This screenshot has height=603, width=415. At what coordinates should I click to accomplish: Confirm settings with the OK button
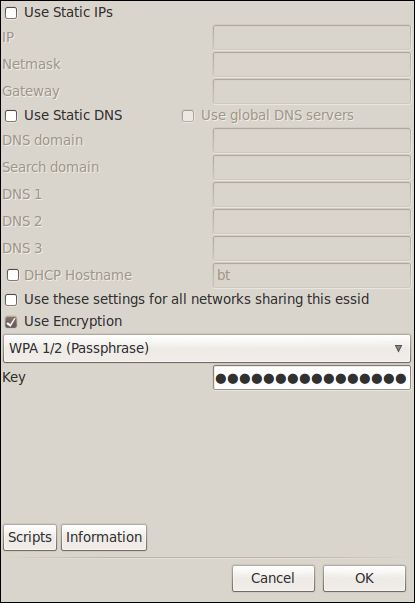364,578
